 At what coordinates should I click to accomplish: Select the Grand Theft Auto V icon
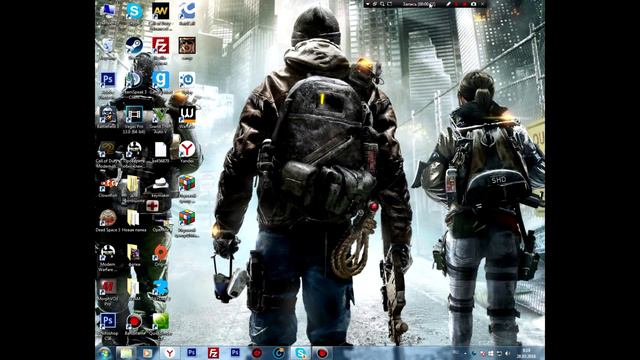[160, 114]
